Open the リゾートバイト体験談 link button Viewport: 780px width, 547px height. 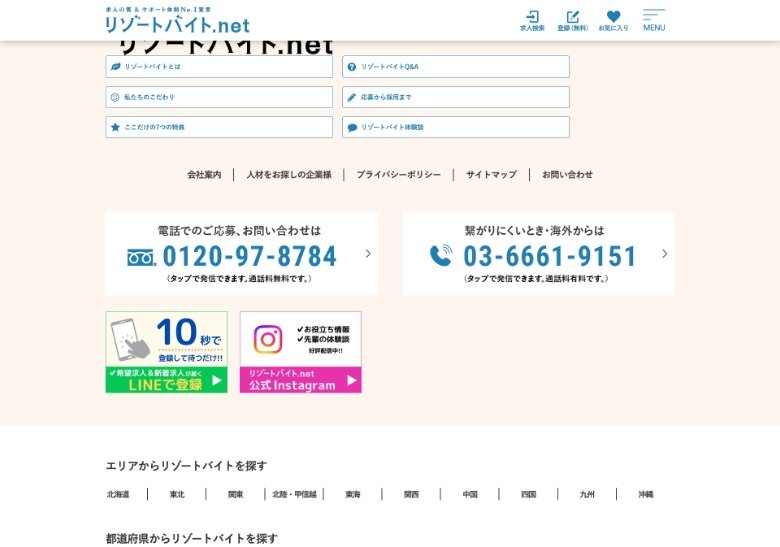(x=456, y=127)
